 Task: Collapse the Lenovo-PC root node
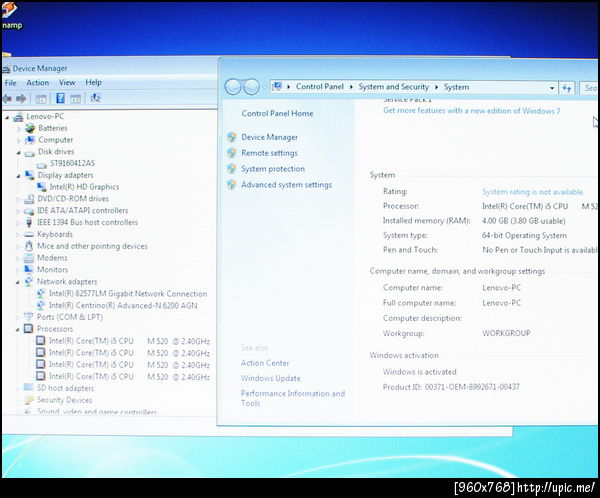coord(7,117)
